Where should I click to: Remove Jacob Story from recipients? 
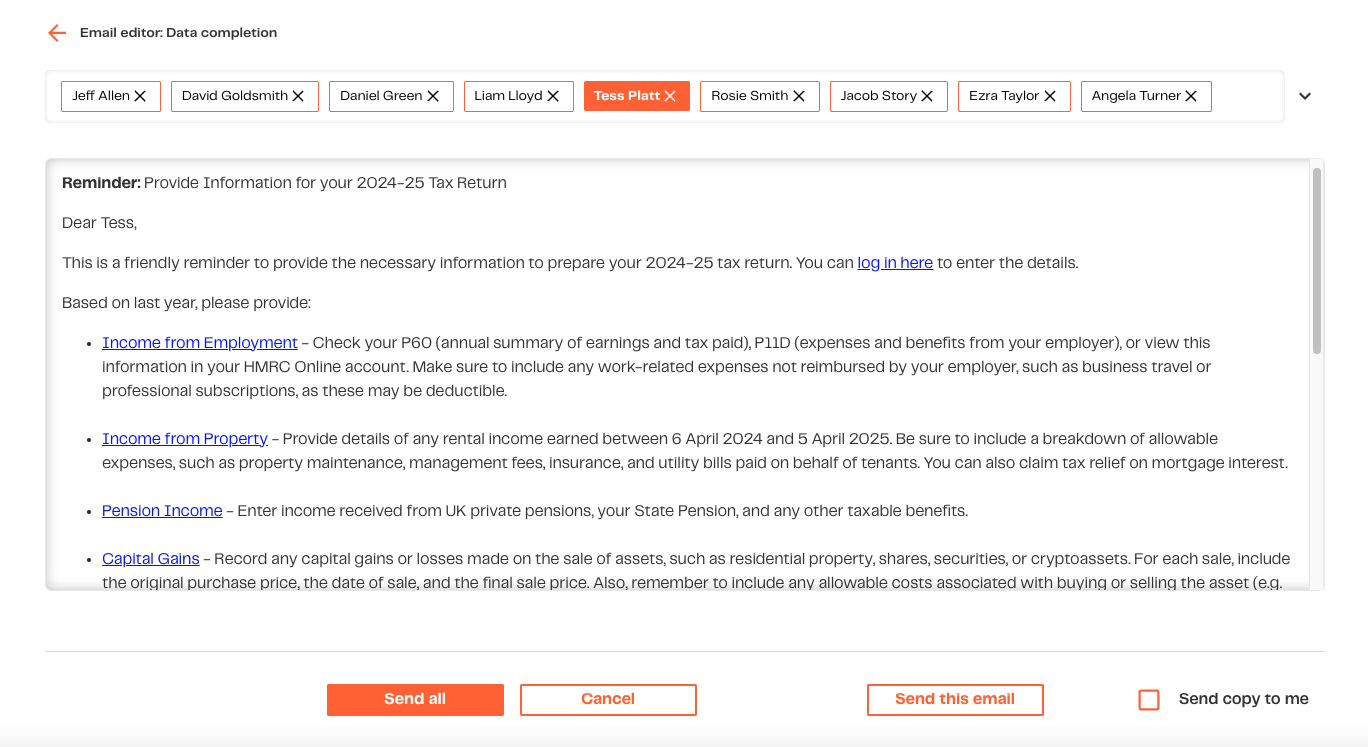click(927, 96)
